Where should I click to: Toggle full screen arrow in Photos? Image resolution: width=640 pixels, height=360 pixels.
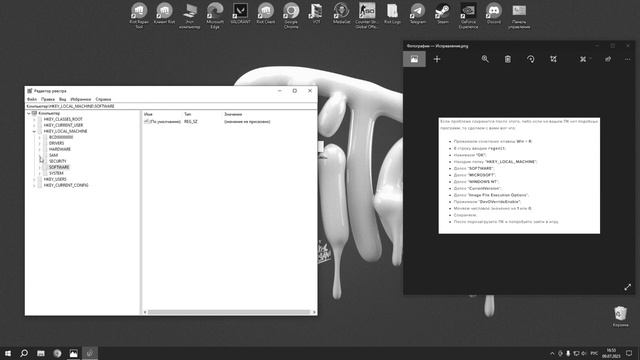pyautogui.click(x=627, y=287)
